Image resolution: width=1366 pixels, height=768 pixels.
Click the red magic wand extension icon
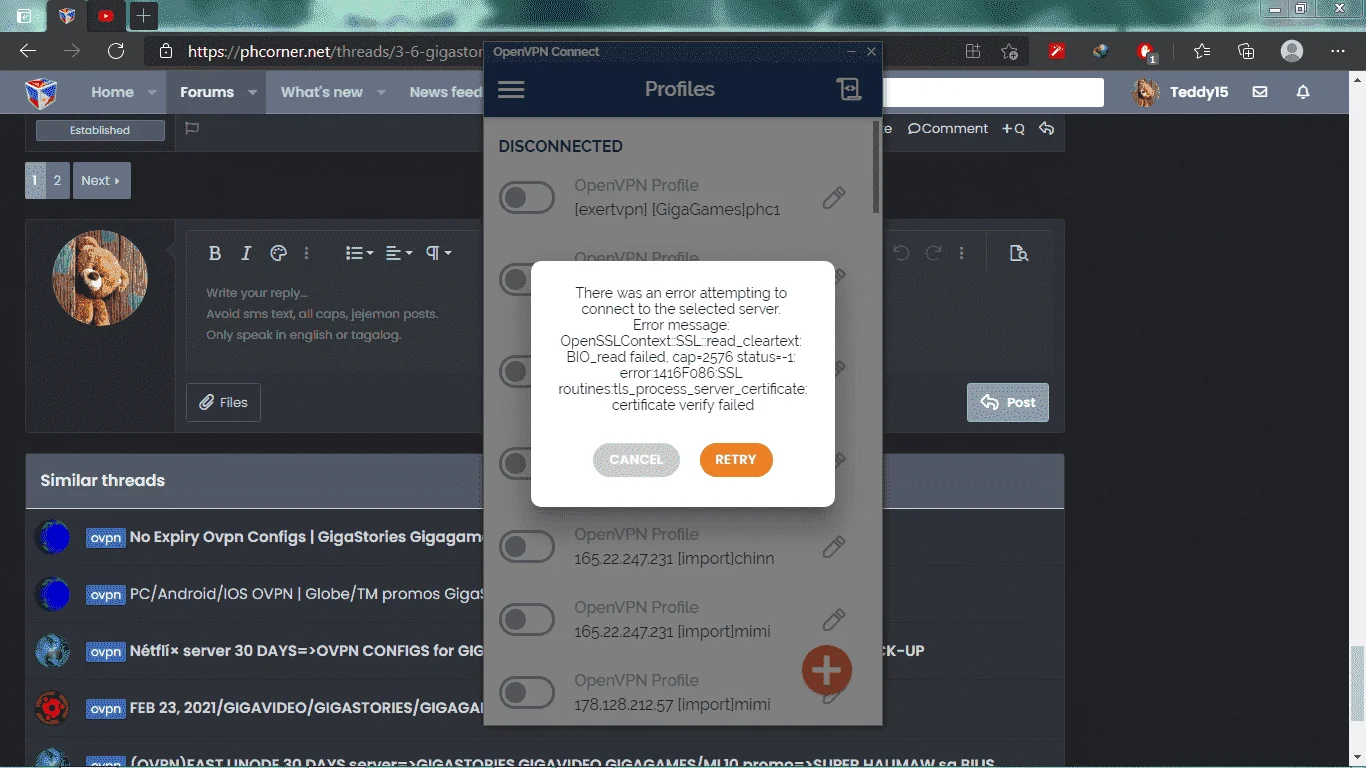click(x=1057, y=51)
